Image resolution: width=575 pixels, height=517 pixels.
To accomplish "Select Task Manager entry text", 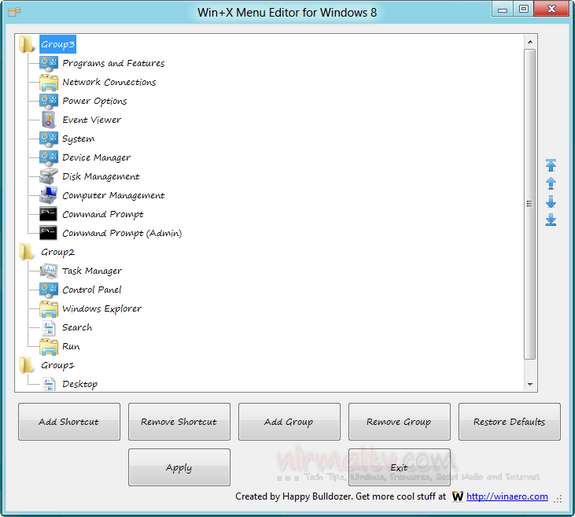I will [92, 271].
